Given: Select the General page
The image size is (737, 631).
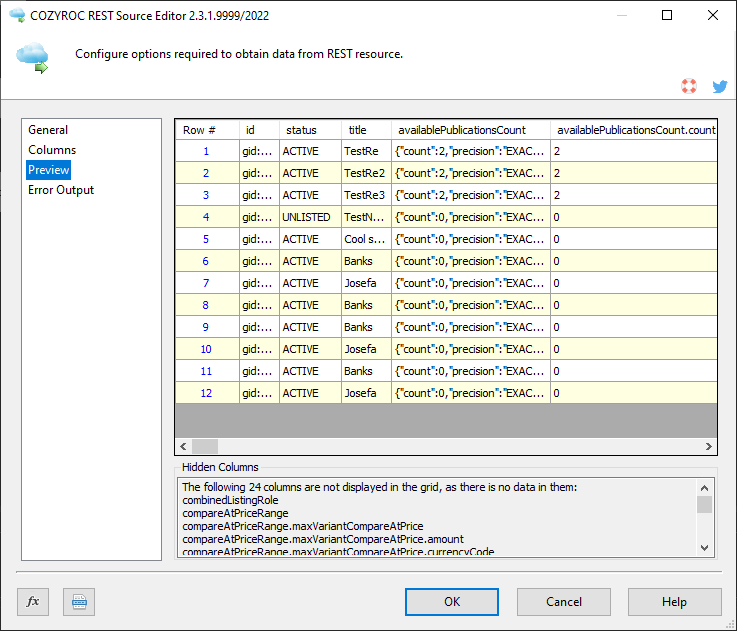Looking at the screenshot, I should pyautogui.click(x=48, y=130).
